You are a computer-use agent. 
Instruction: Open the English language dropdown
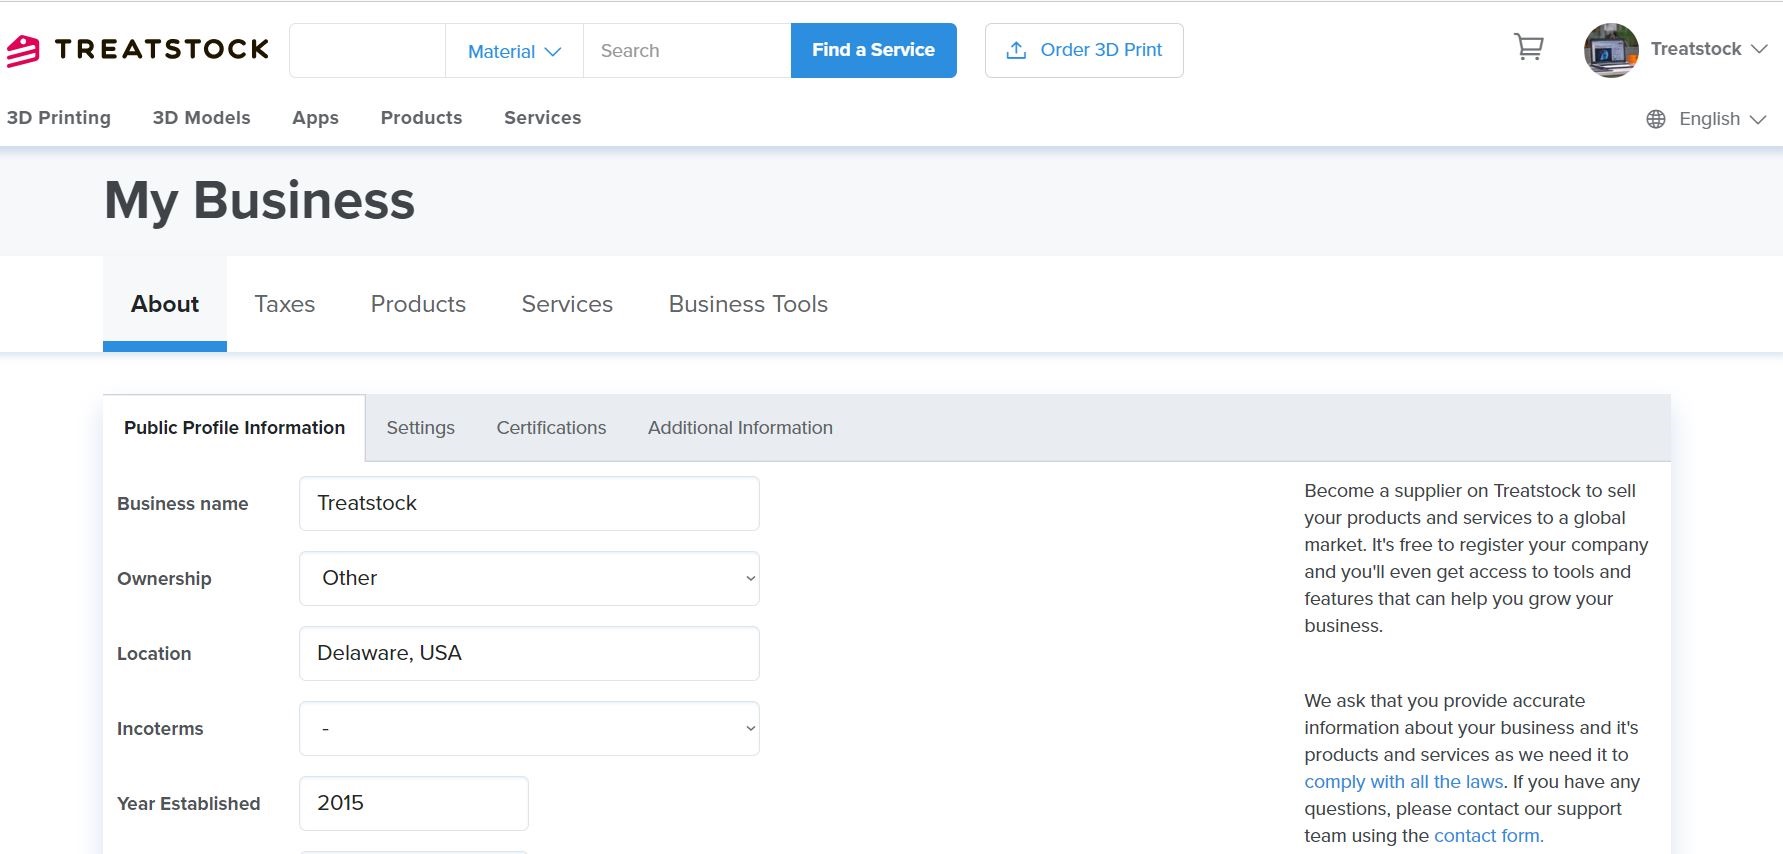1722,119
